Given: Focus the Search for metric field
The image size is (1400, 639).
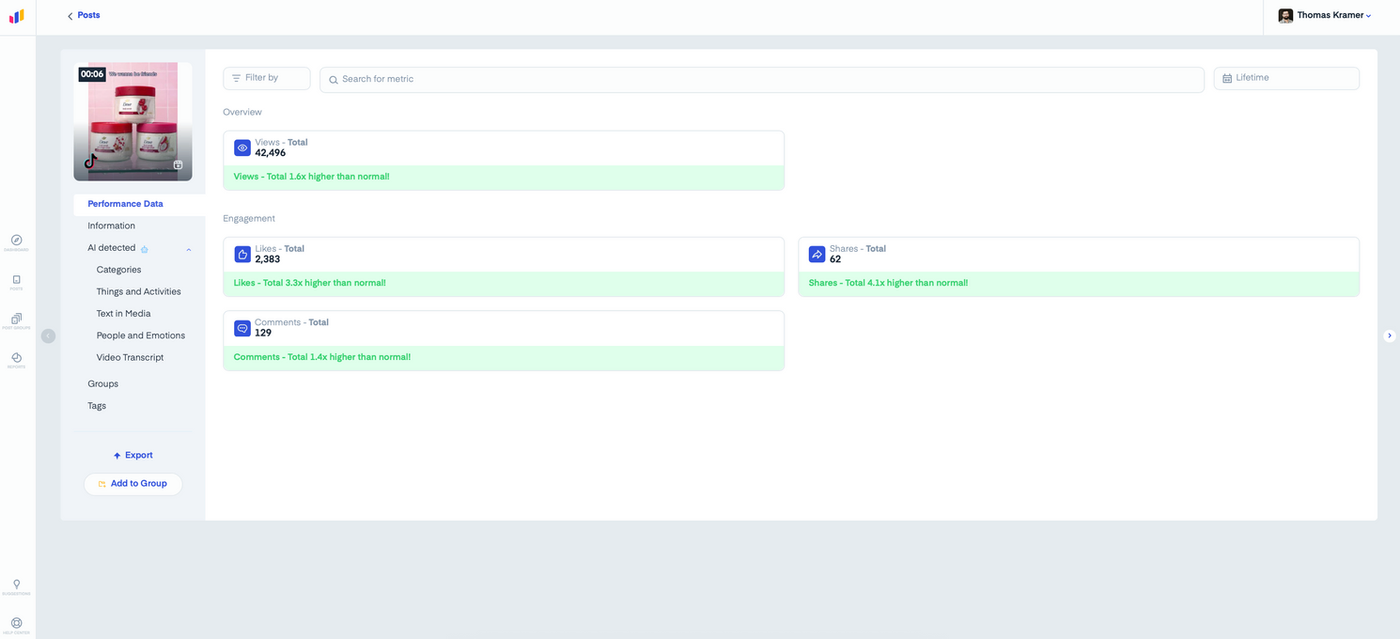Looking at the screenshot, I should click(x=762, y=79).
